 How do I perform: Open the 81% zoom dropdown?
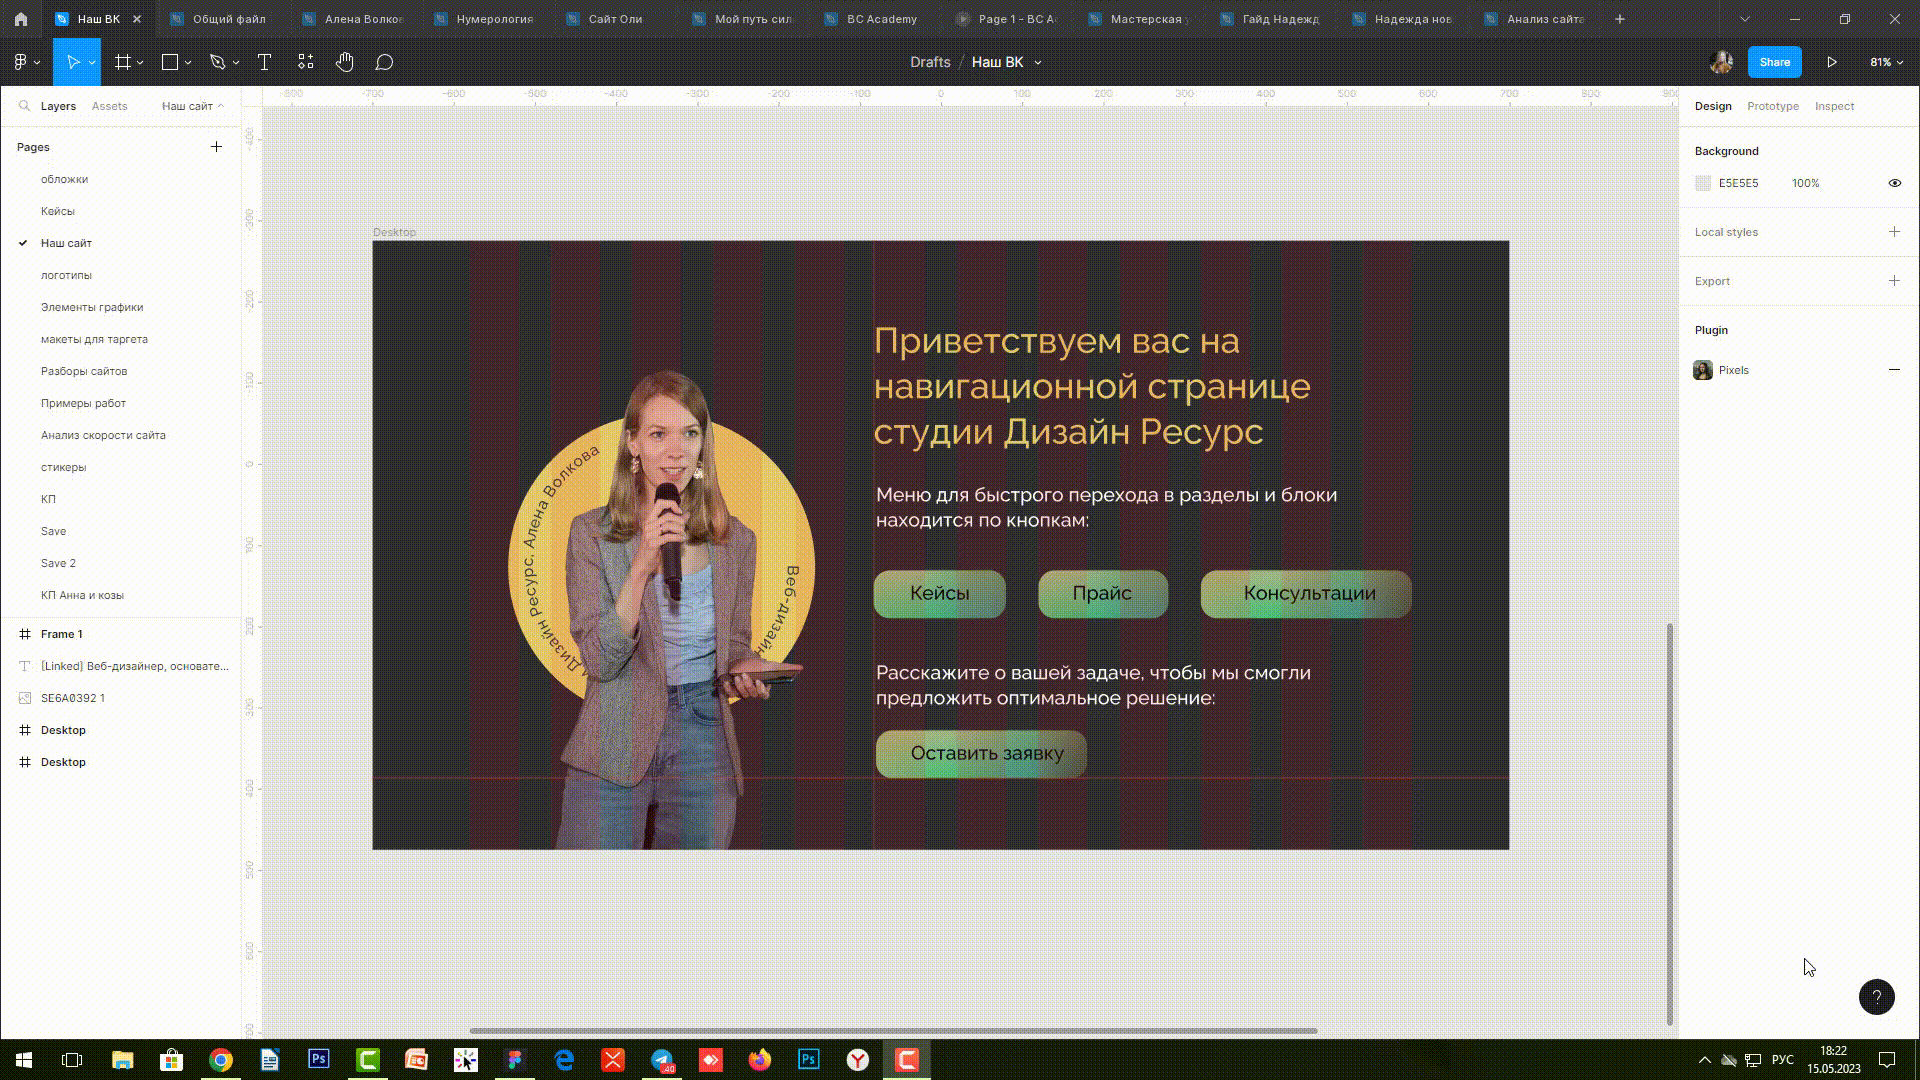1886,62
